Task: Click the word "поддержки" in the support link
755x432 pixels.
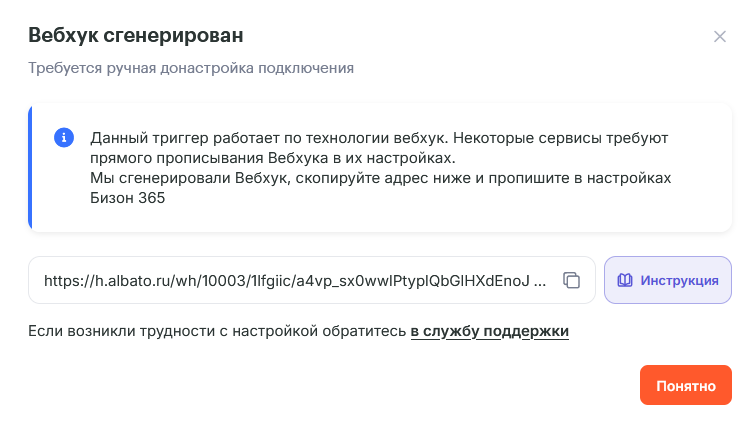Action: pos(533,331)
